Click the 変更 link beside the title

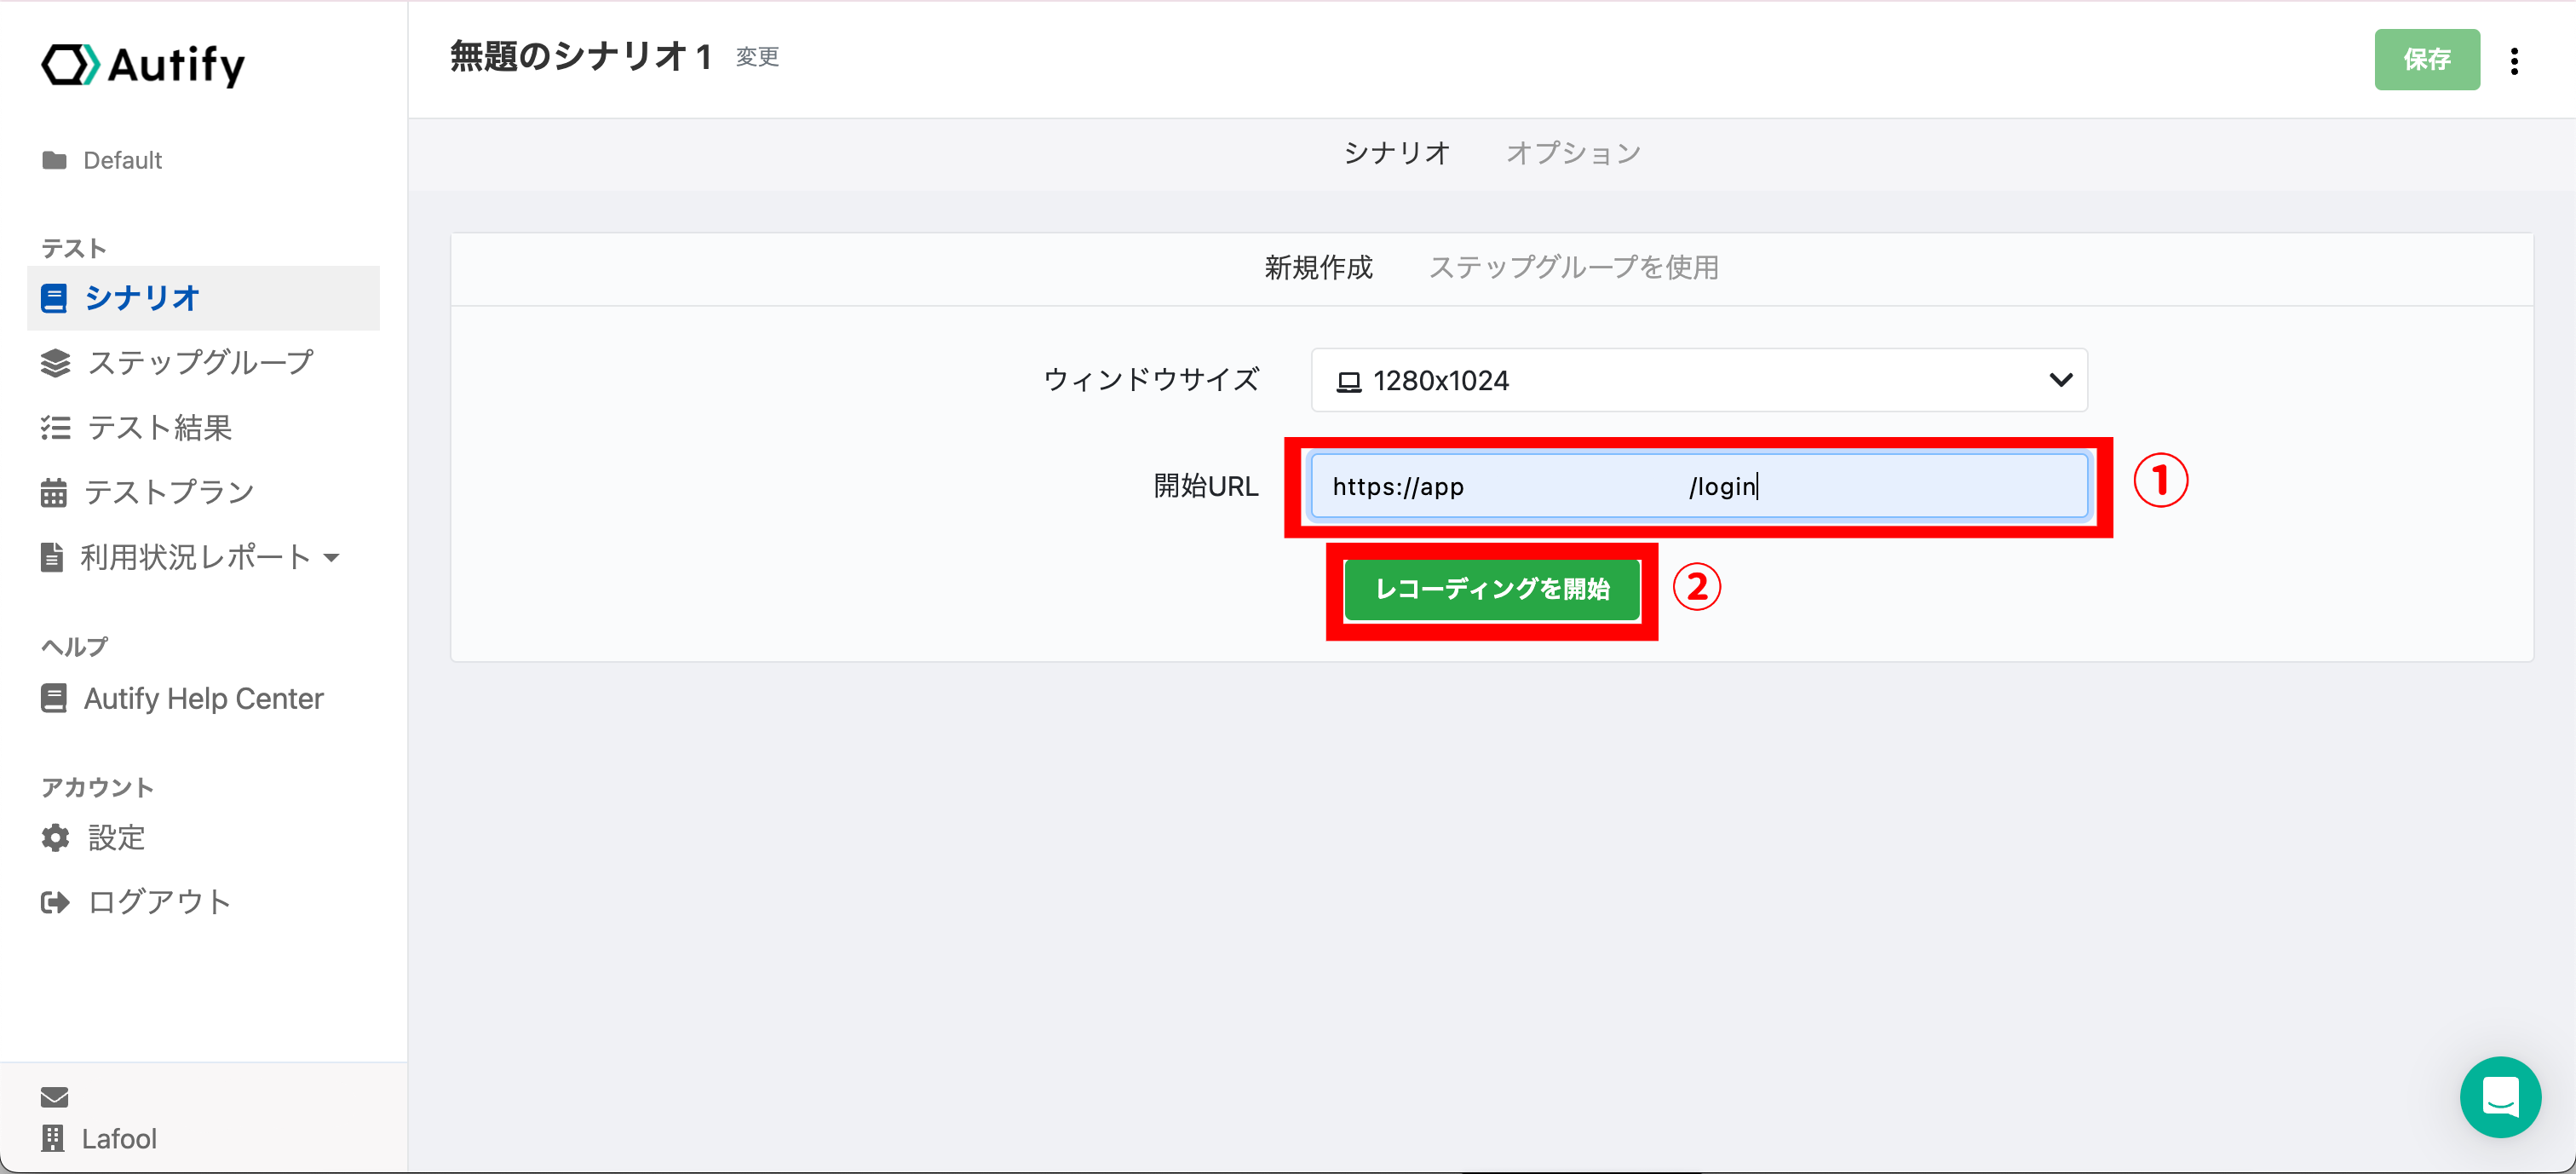(757, 58)
